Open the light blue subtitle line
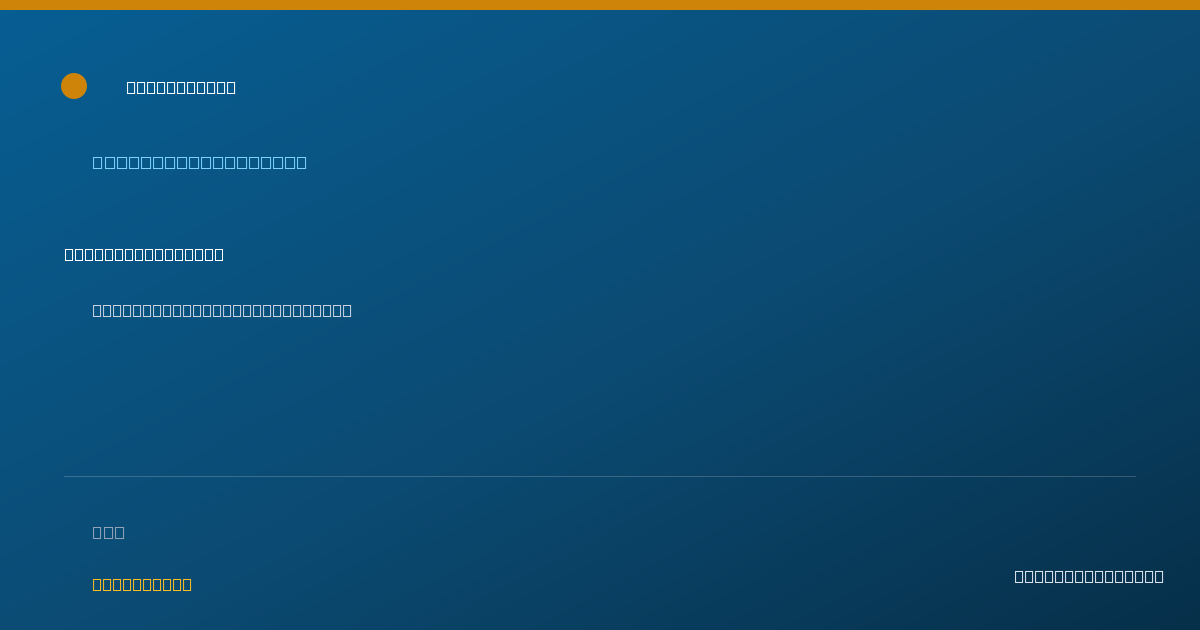 pyautogui.click(x=200, y=162)
